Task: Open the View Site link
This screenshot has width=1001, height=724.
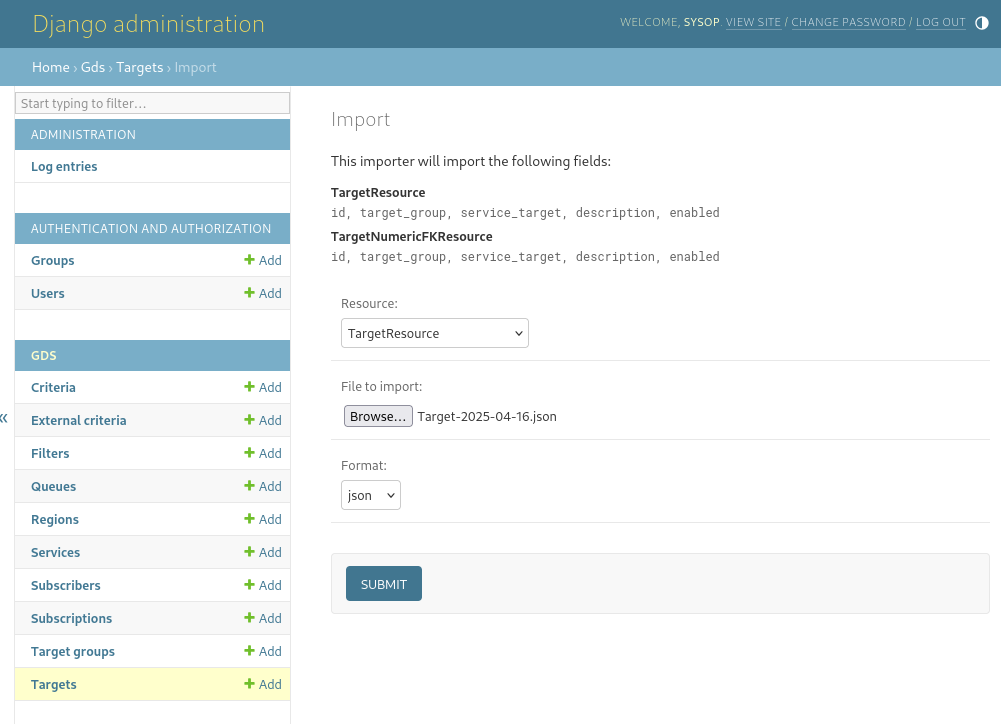Action: coord(753,22)
